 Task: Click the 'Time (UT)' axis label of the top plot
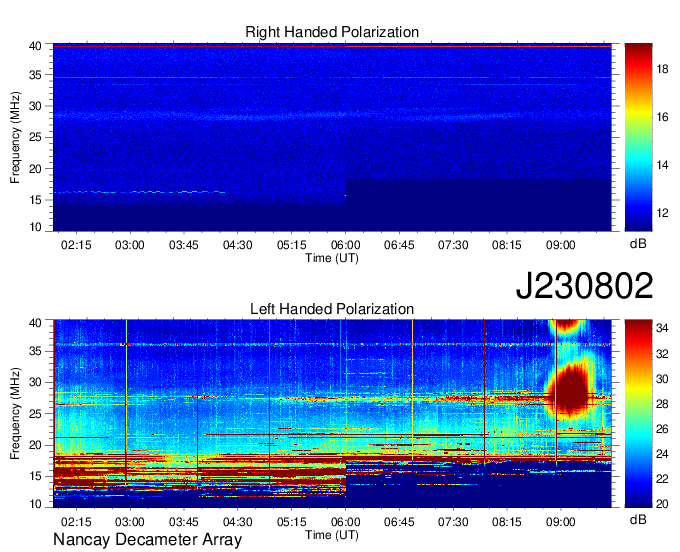click(332, 258)
